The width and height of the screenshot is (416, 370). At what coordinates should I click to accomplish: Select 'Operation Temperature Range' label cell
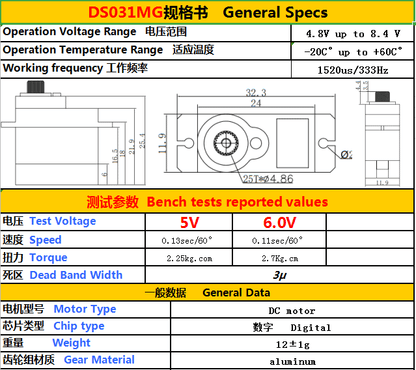(146, 51)
